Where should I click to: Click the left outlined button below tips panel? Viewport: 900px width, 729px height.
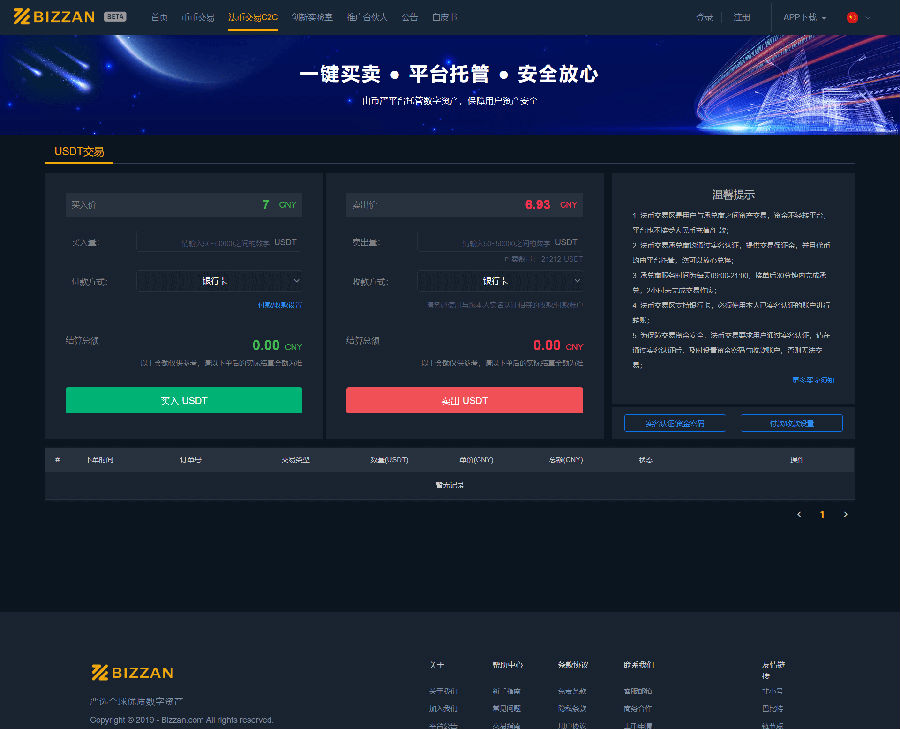click(674, 423)
